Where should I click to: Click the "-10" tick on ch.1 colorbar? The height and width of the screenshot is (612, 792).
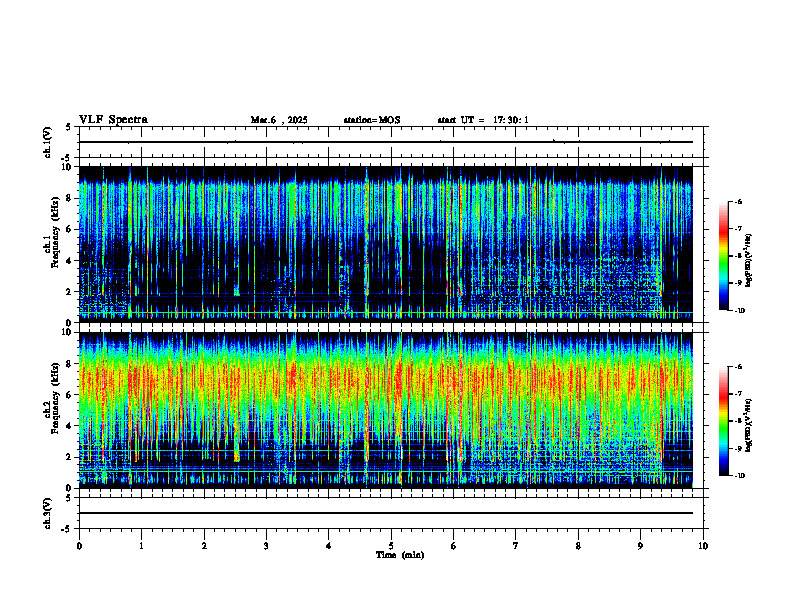[739, 311]
